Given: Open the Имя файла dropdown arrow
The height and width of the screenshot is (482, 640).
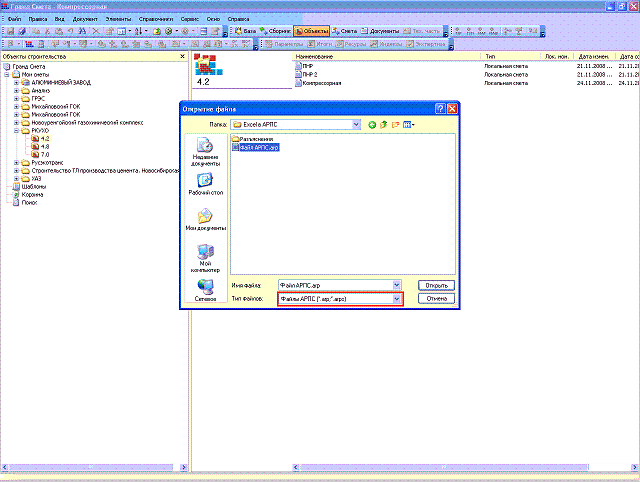Looking at the screenshot, I should [397, 285].
